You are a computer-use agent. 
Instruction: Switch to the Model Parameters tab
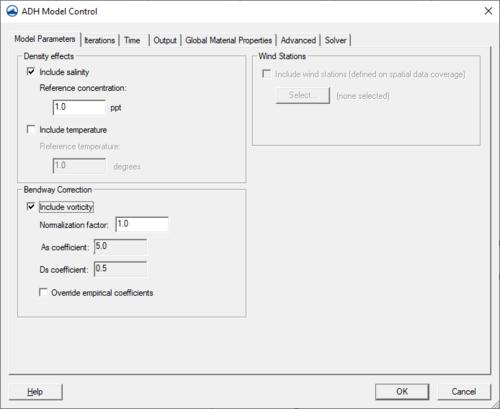click(45, 39)
